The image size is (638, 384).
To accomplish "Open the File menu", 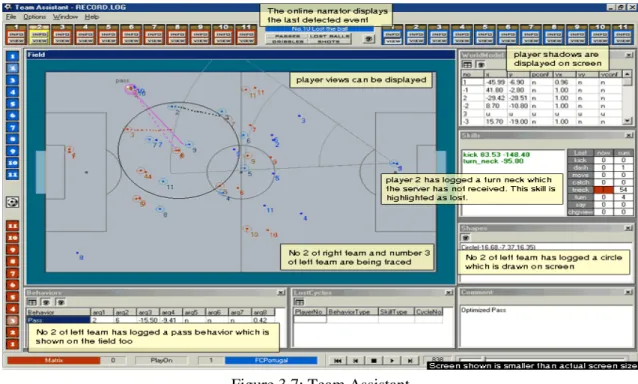I will pos(11,17).
